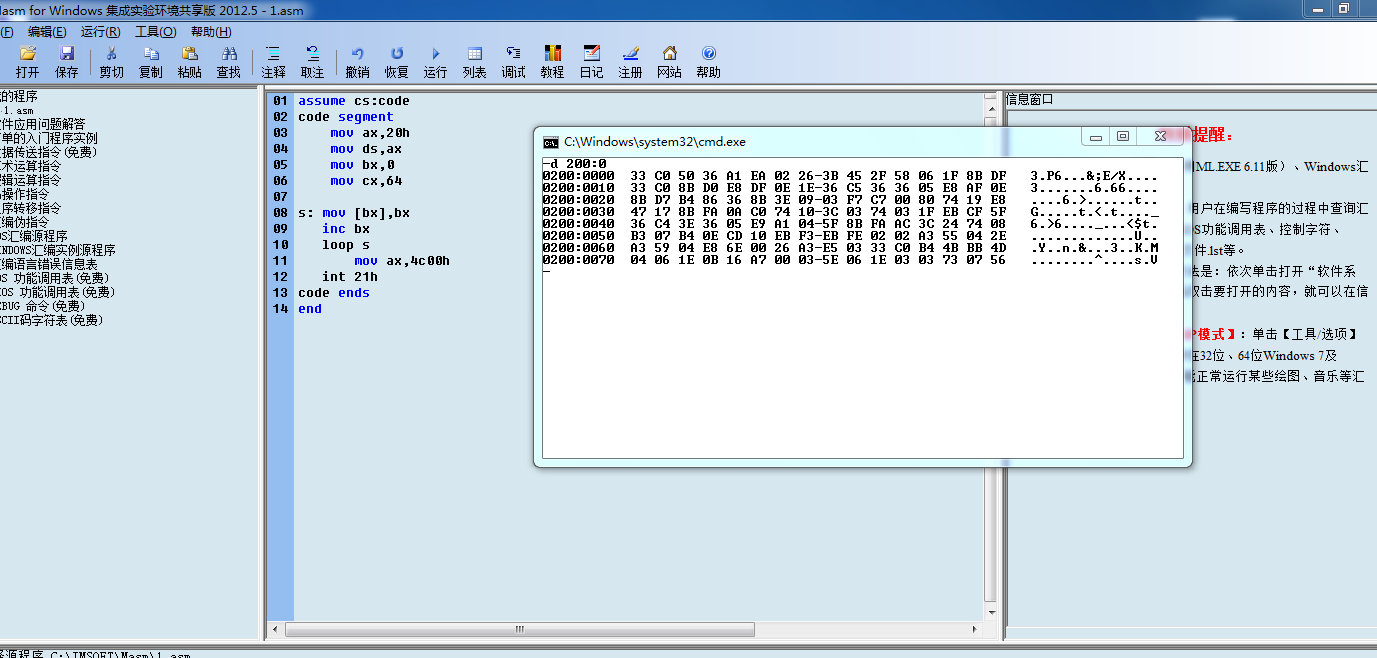Click the cmd.exe title bar icon
1377x658 pixels.
pyautogui.click(x=551, y=142)
